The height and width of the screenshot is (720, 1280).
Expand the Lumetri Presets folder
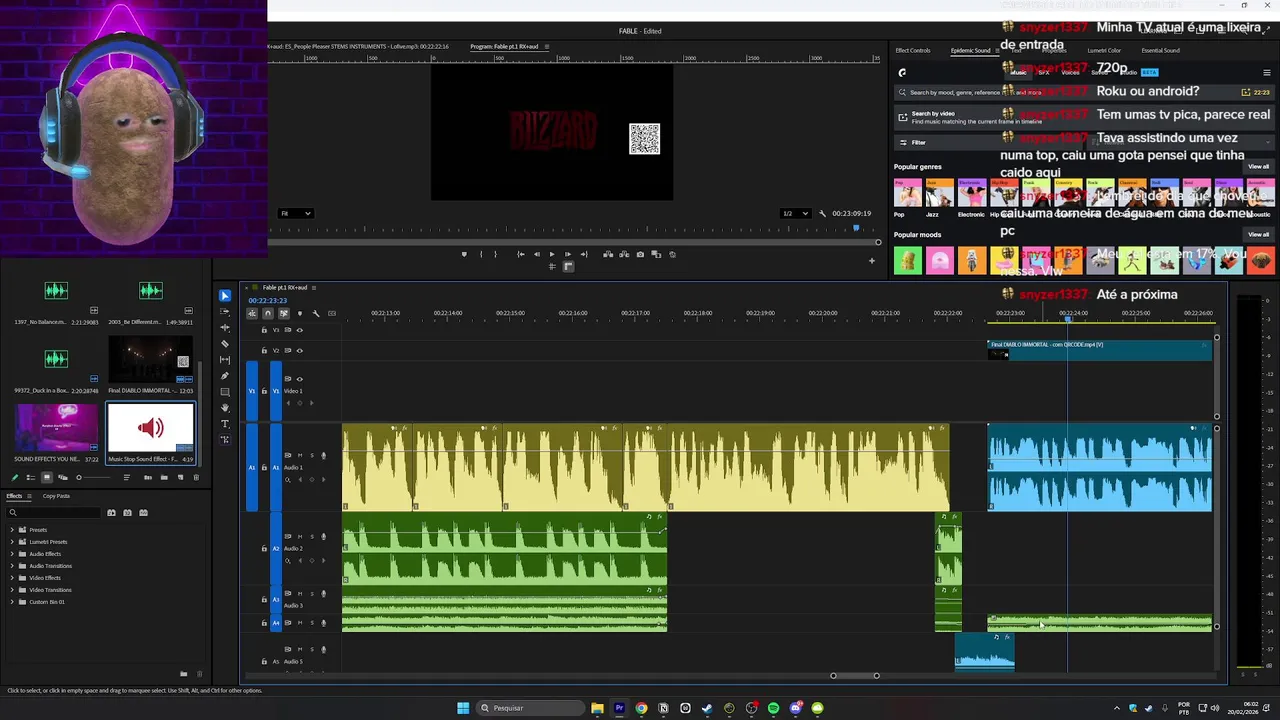[12, 542]
